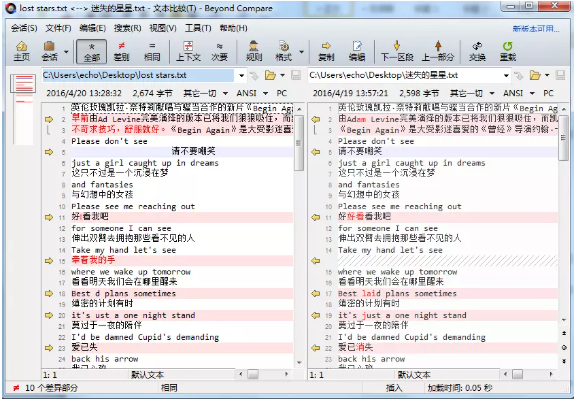Screen dimensions: 575x400
Task: Click the right pane vertical scrollbar
Action: coord(564,213)
